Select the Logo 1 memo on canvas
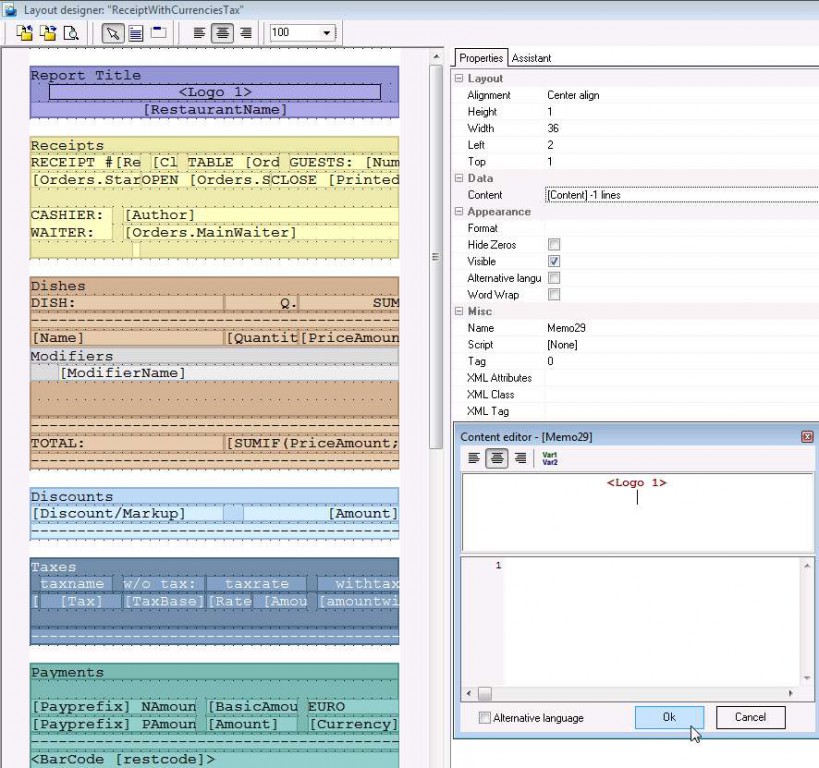This screenshot has height=768, width=819. point(215,92)
